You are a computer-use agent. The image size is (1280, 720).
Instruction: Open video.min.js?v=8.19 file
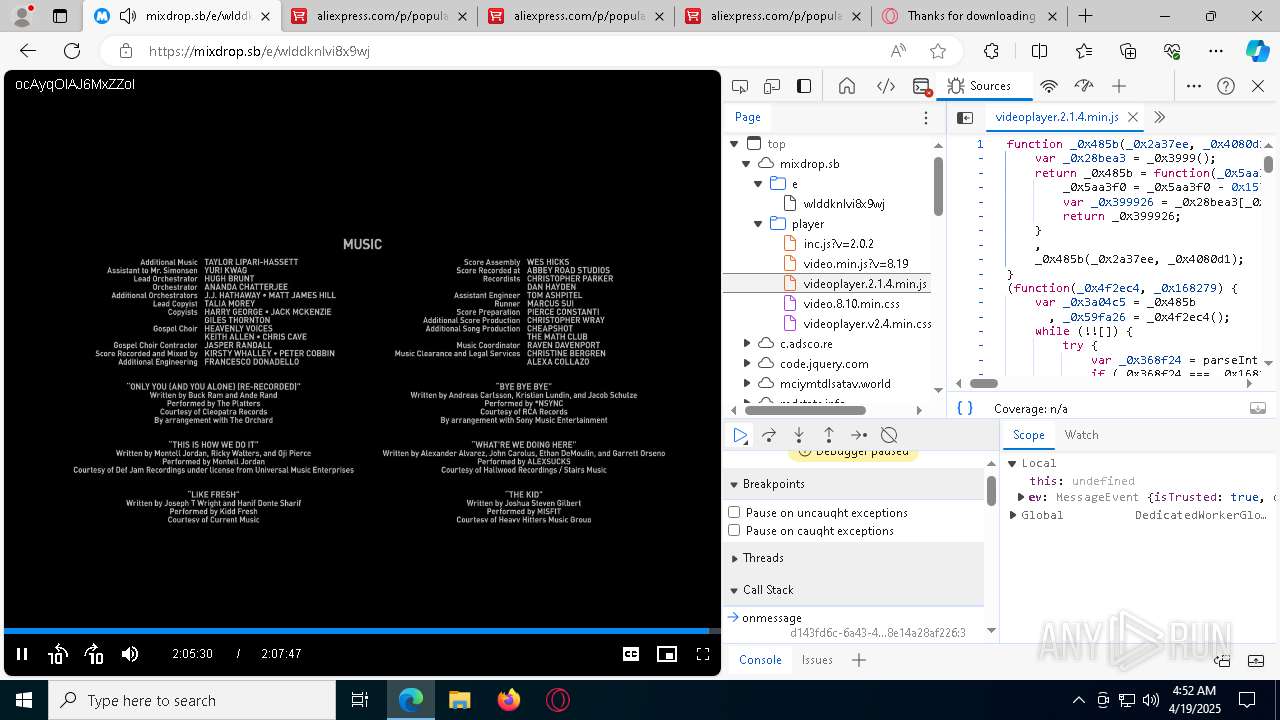pyautogui.click(x=846, y=264)
